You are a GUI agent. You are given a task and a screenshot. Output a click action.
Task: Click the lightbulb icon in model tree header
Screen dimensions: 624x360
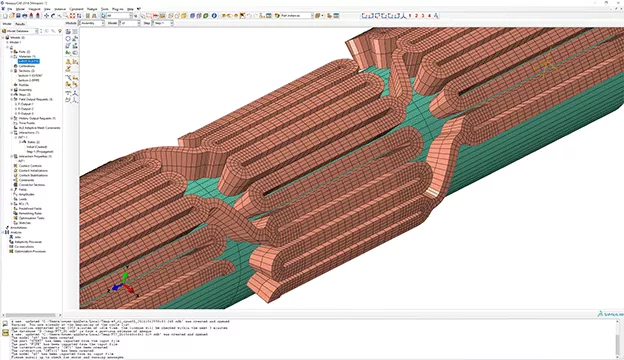point(60,31)
